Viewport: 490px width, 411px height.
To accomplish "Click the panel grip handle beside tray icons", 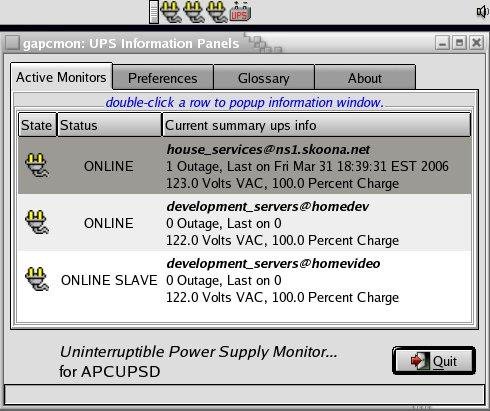I will point(154,12).
